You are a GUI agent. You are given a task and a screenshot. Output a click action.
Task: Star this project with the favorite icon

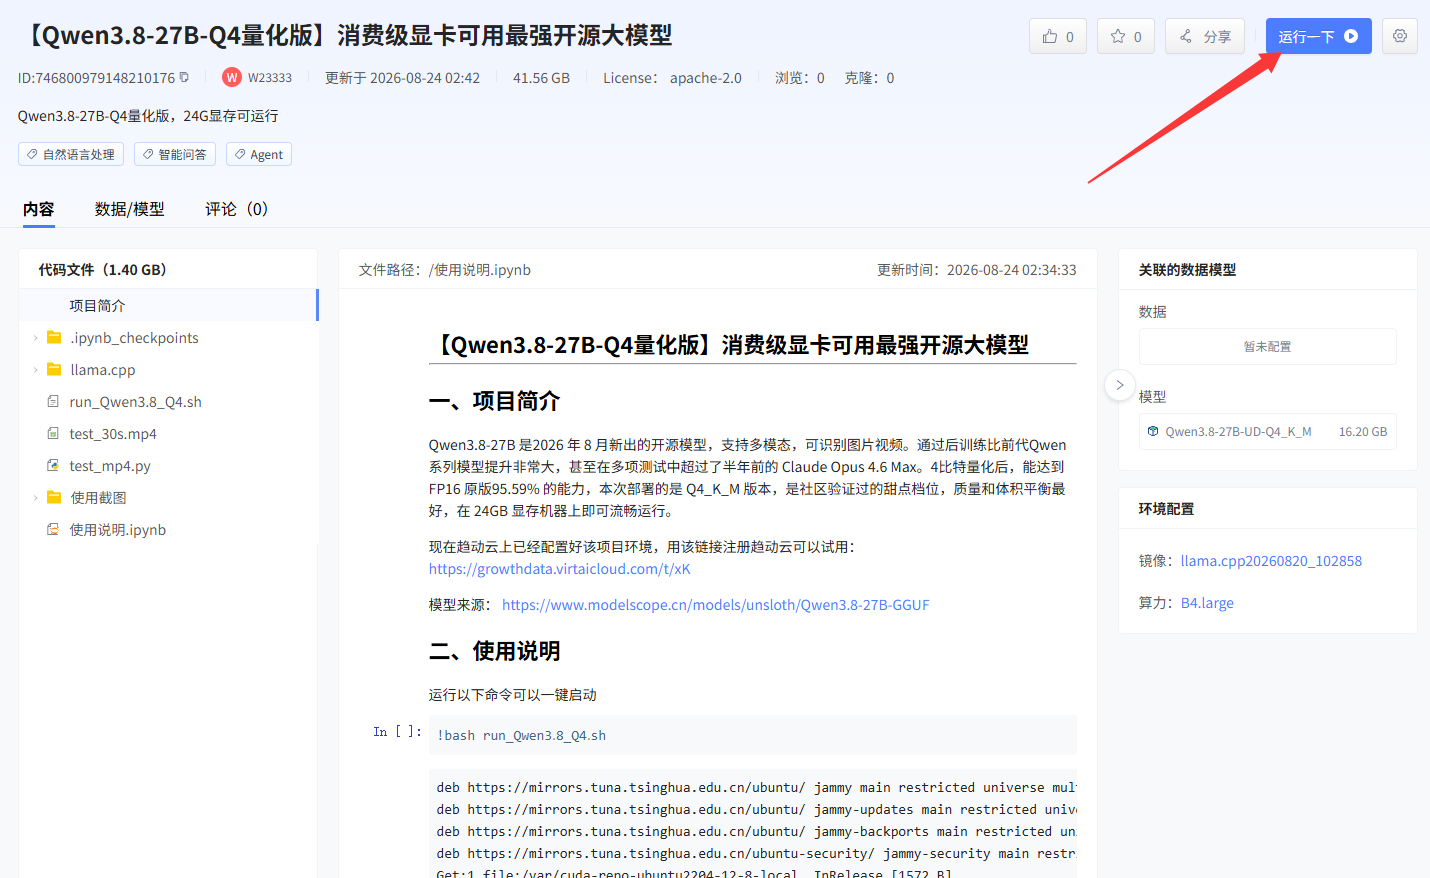1118,37
